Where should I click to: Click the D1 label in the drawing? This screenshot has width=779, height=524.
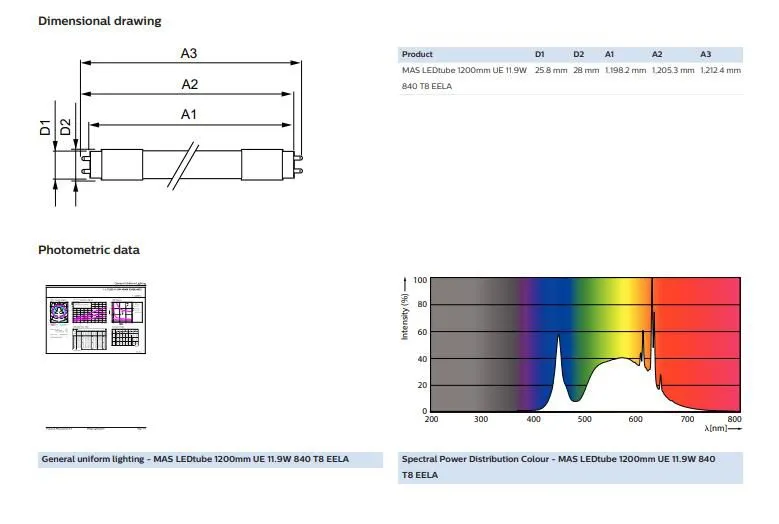pos(45,128)
